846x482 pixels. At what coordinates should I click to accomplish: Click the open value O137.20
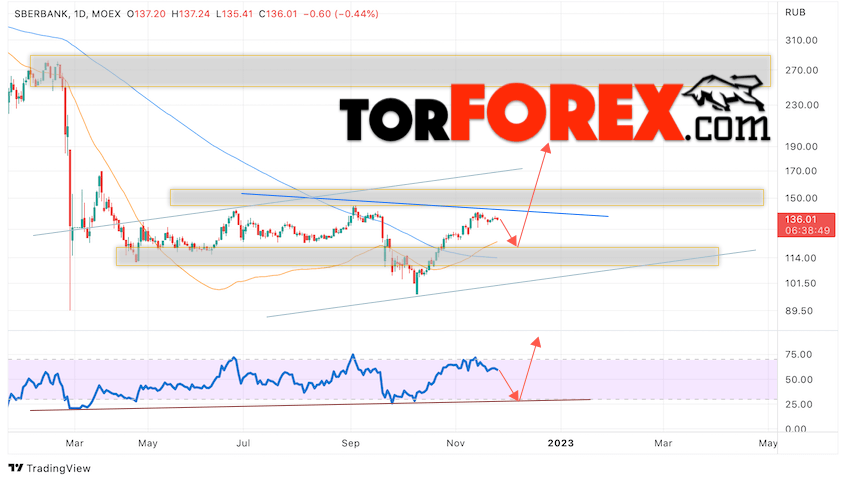coord(146,13)
